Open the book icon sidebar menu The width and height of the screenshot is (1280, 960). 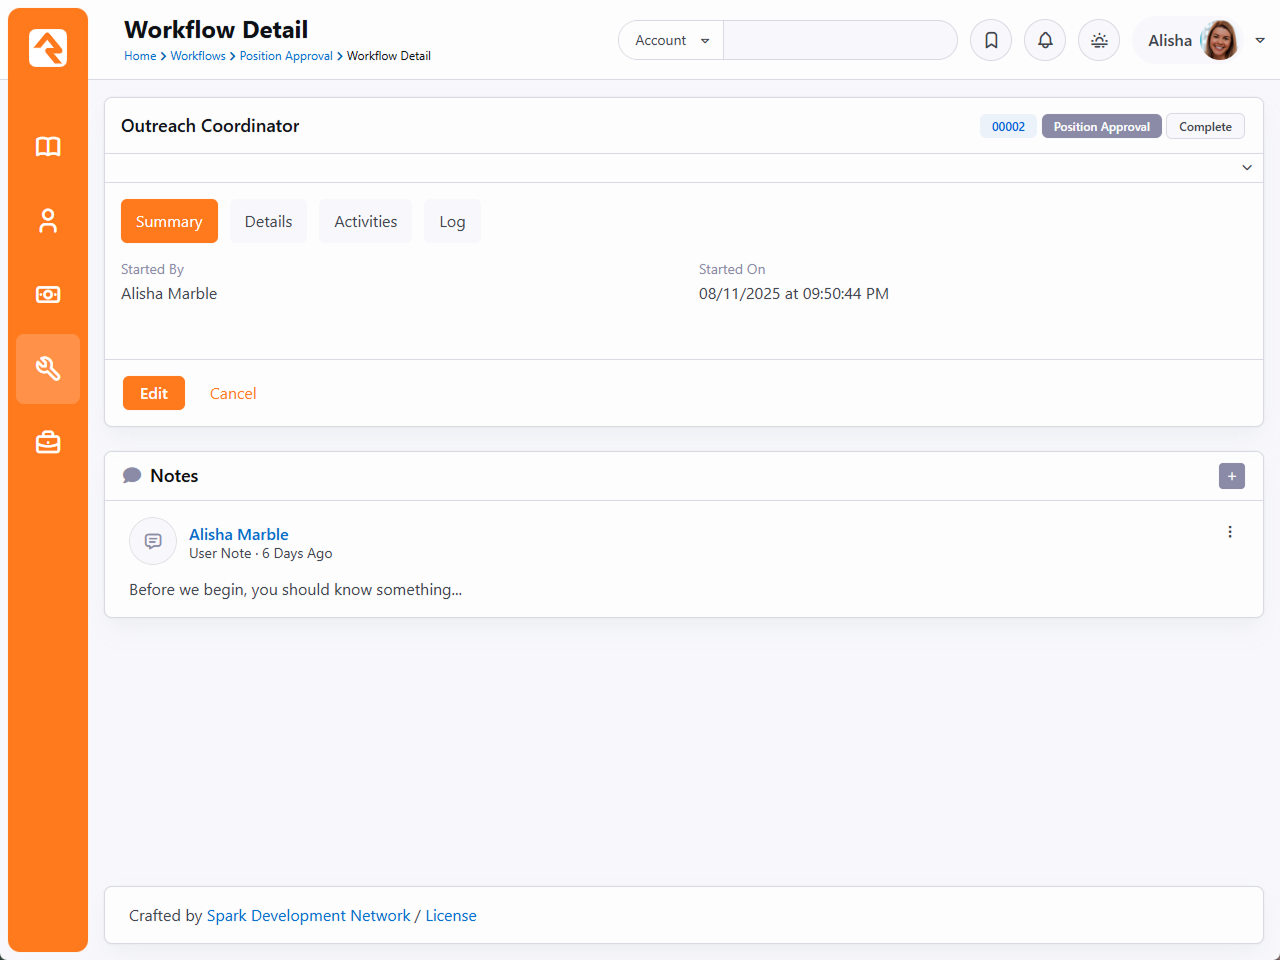[48, 147]
